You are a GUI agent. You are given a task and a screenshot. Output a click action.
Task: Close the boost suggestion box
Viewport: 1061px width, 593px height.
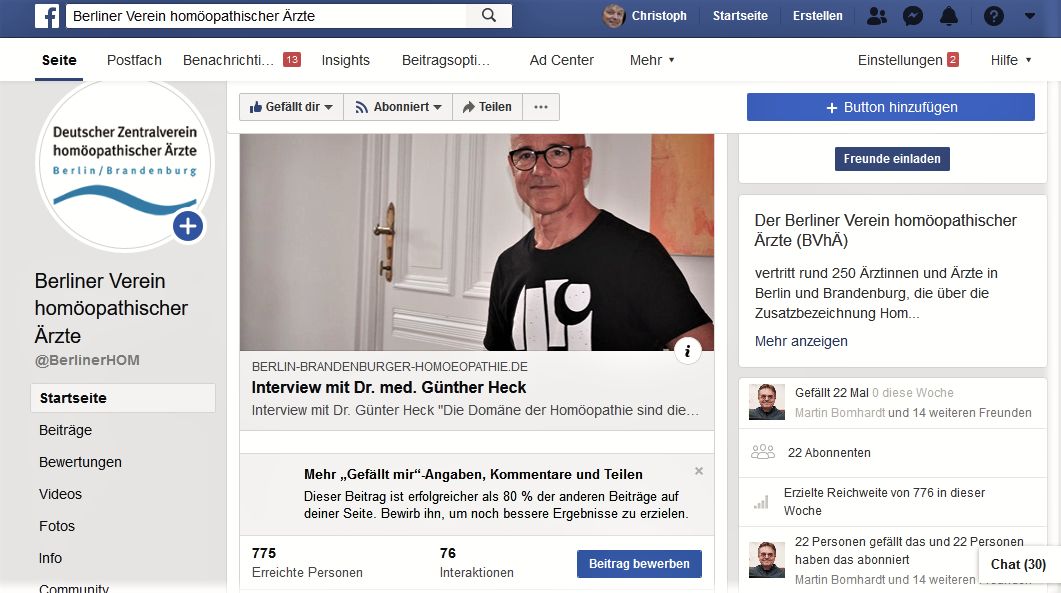699,470
